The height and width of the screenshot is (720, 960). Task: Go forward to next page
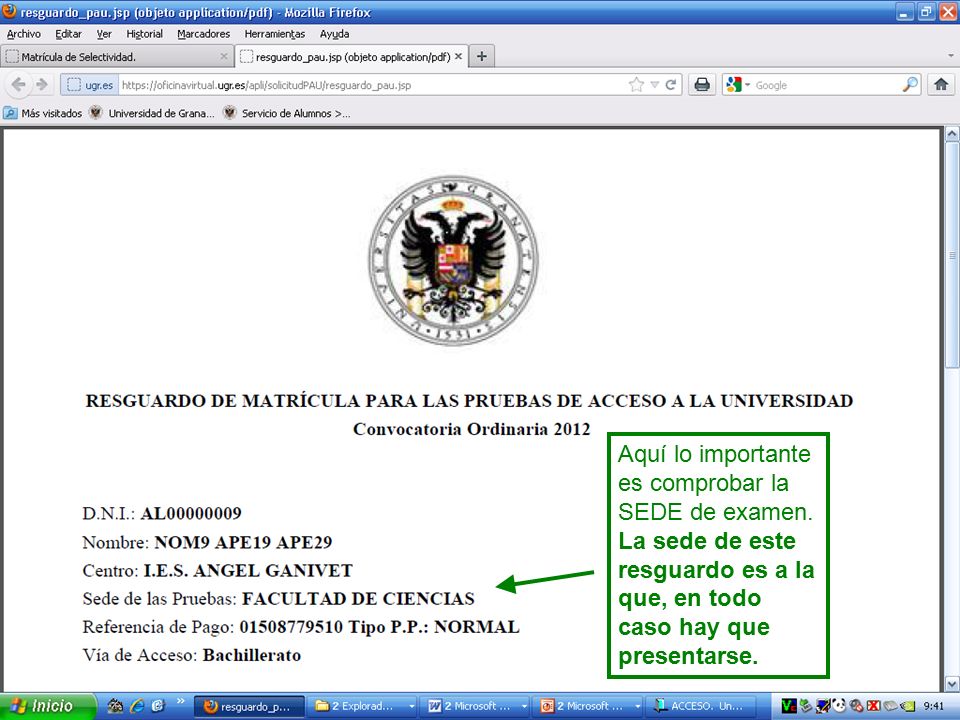point(42,84)
